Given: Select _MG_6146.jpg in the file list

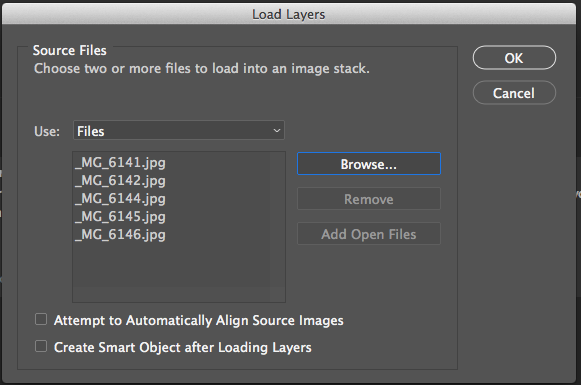Looking at the screenshot, I should 120,235.
